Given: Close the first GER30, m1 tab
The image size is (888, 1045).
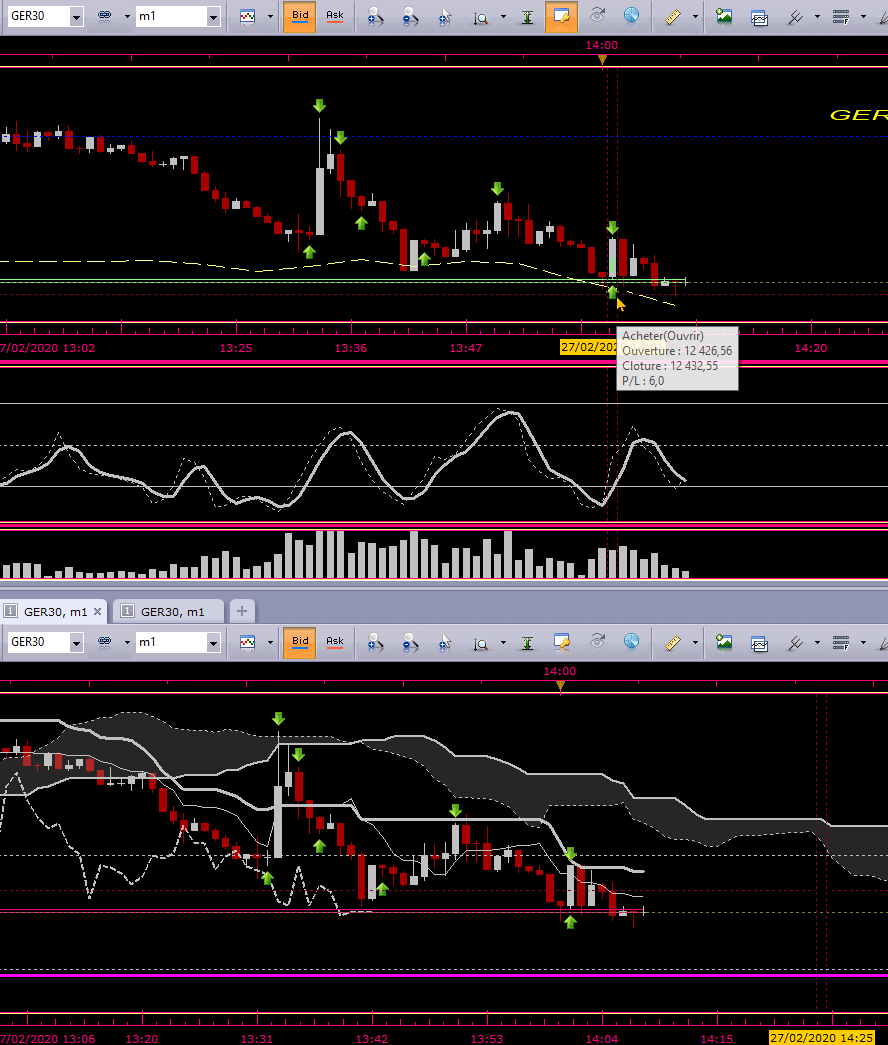Looking at the screenshot, I should pyautogui.click(x=97, y=611).
